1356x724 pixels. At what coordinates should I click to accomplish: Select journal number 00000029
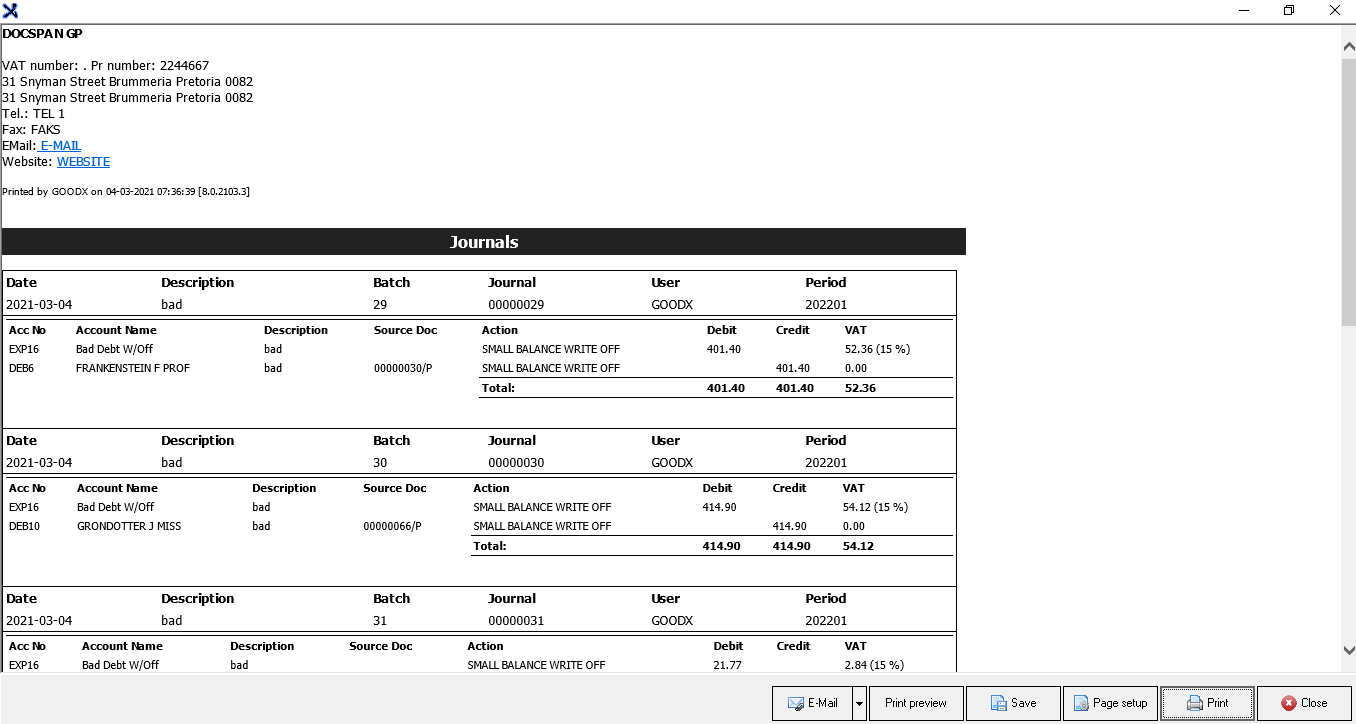515,305
